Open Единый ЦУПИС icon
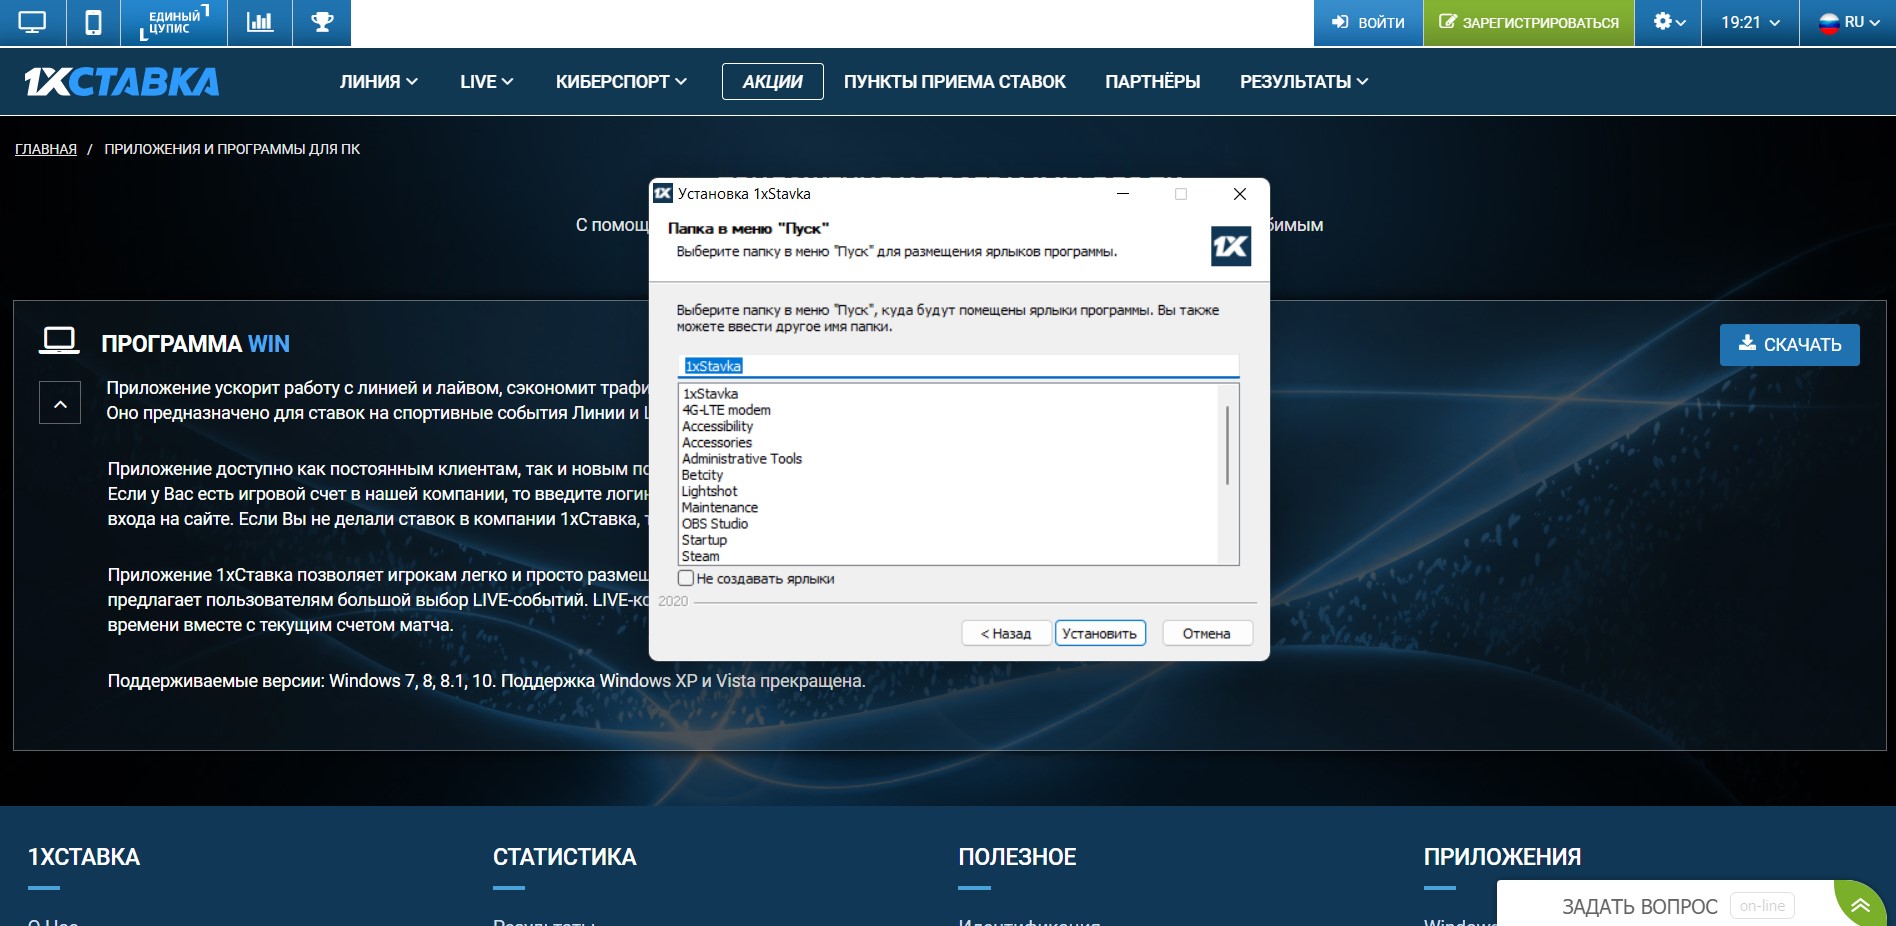The width and height of the screenshot is (1896, 926). click(174, 22)
